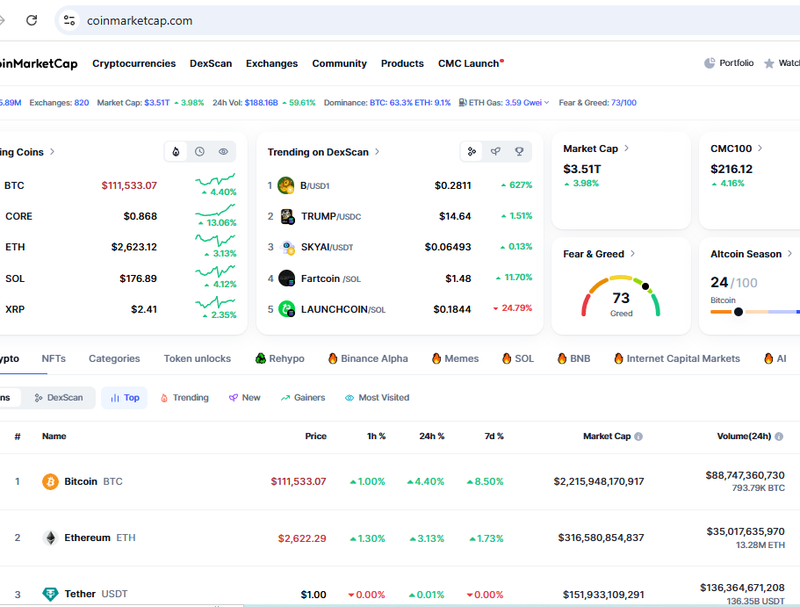The image size is (800, 607).
Task: Switch to the Categories tab
Action: 114,359
